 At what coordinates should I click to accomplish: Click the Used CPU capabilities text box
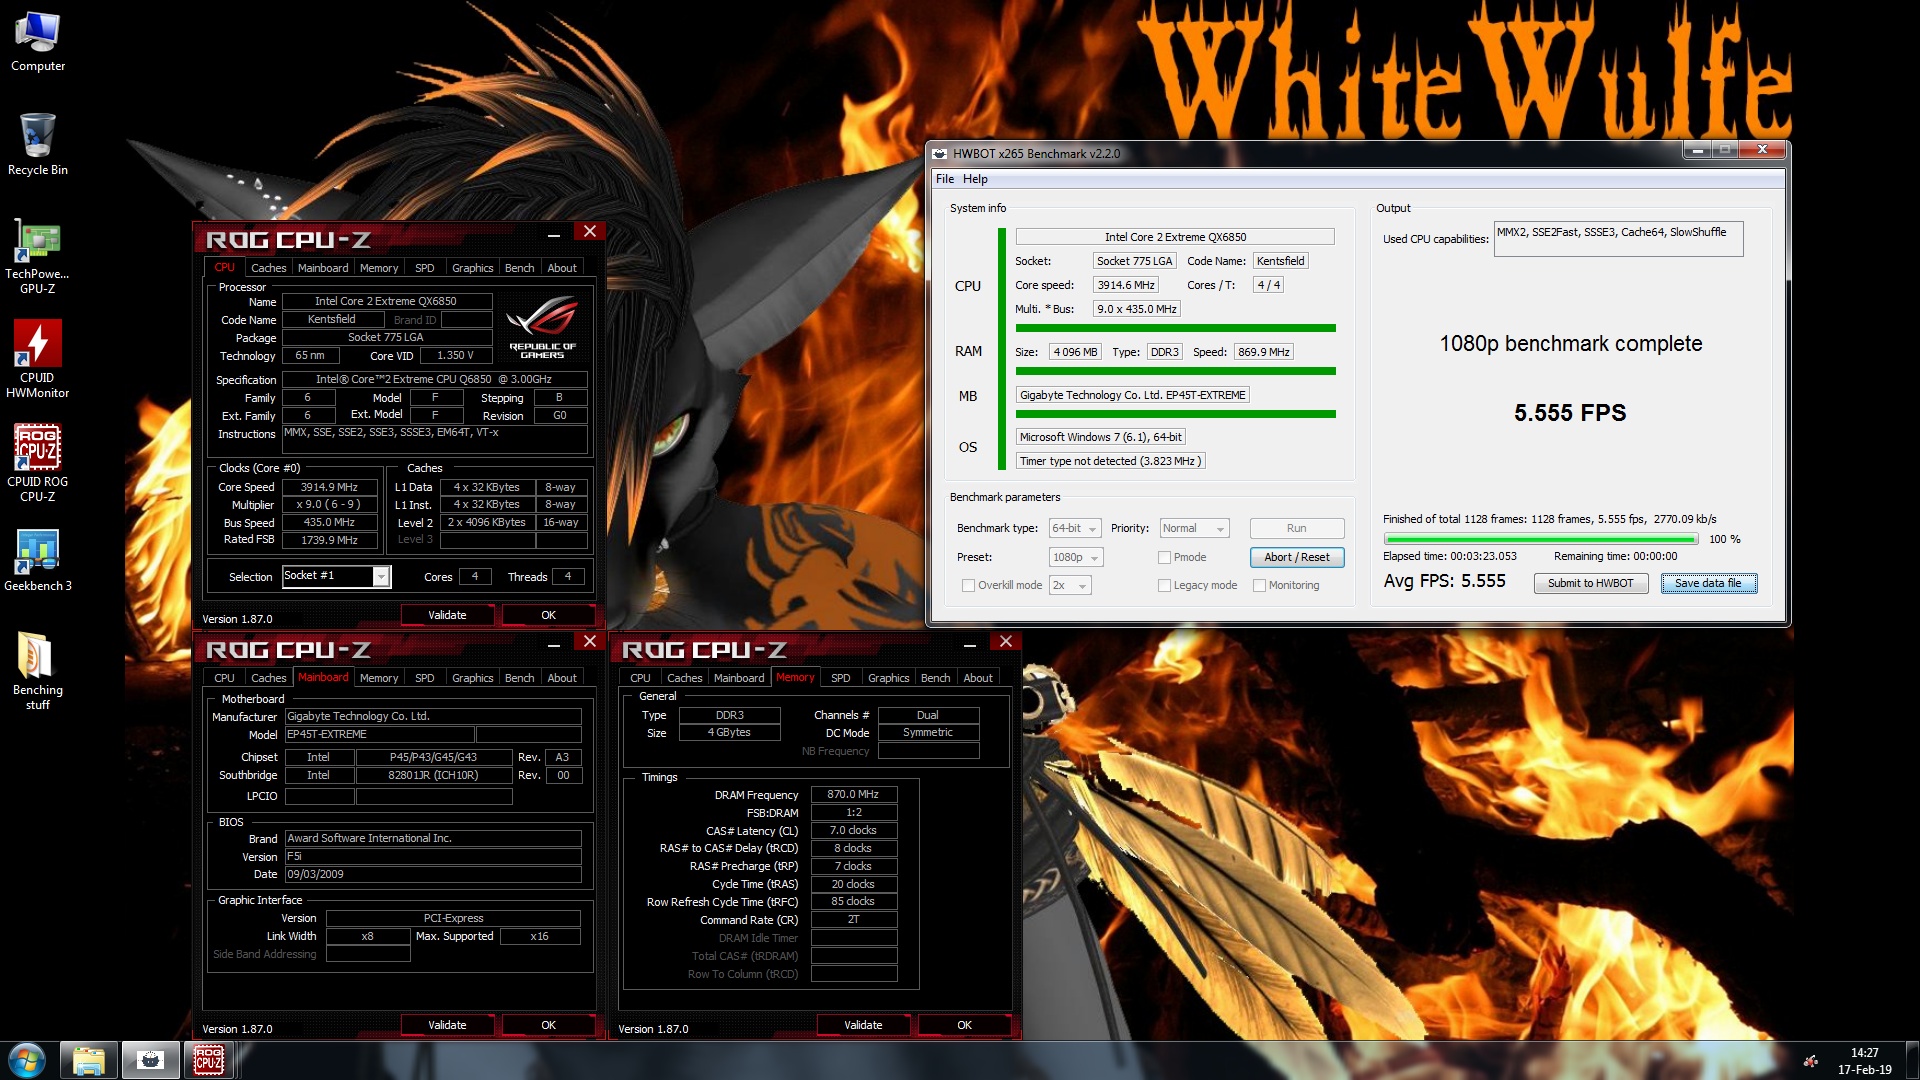pyautogui.click(x=1618, y=239)
